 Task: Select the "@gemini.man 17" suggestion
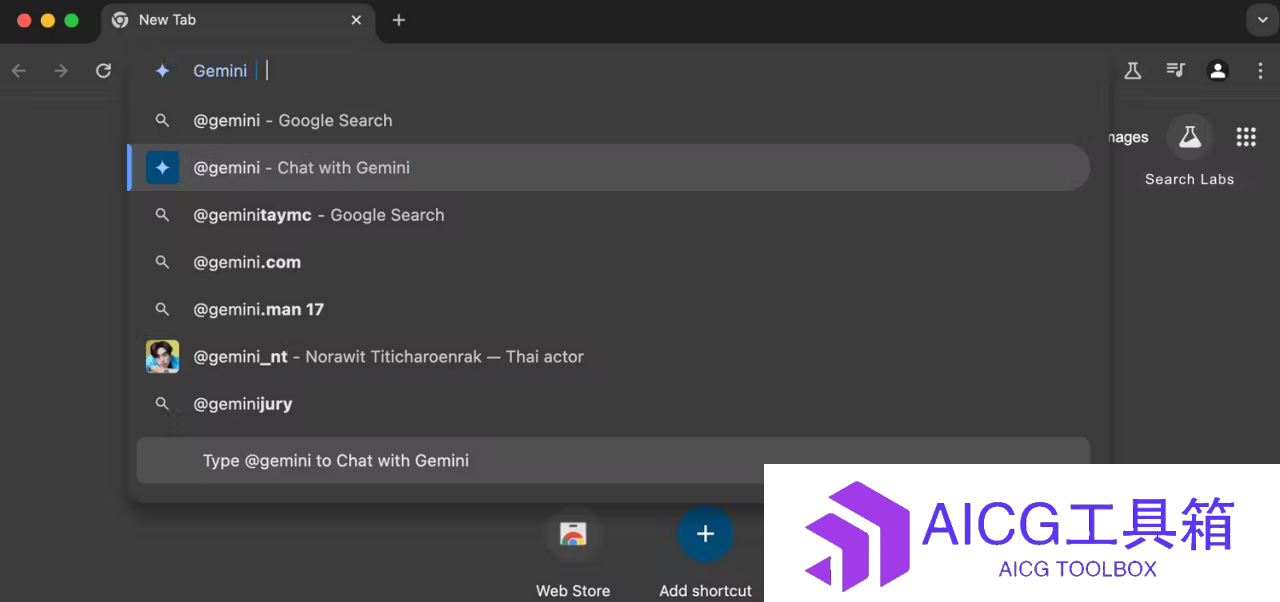click(x=609, y=310)
